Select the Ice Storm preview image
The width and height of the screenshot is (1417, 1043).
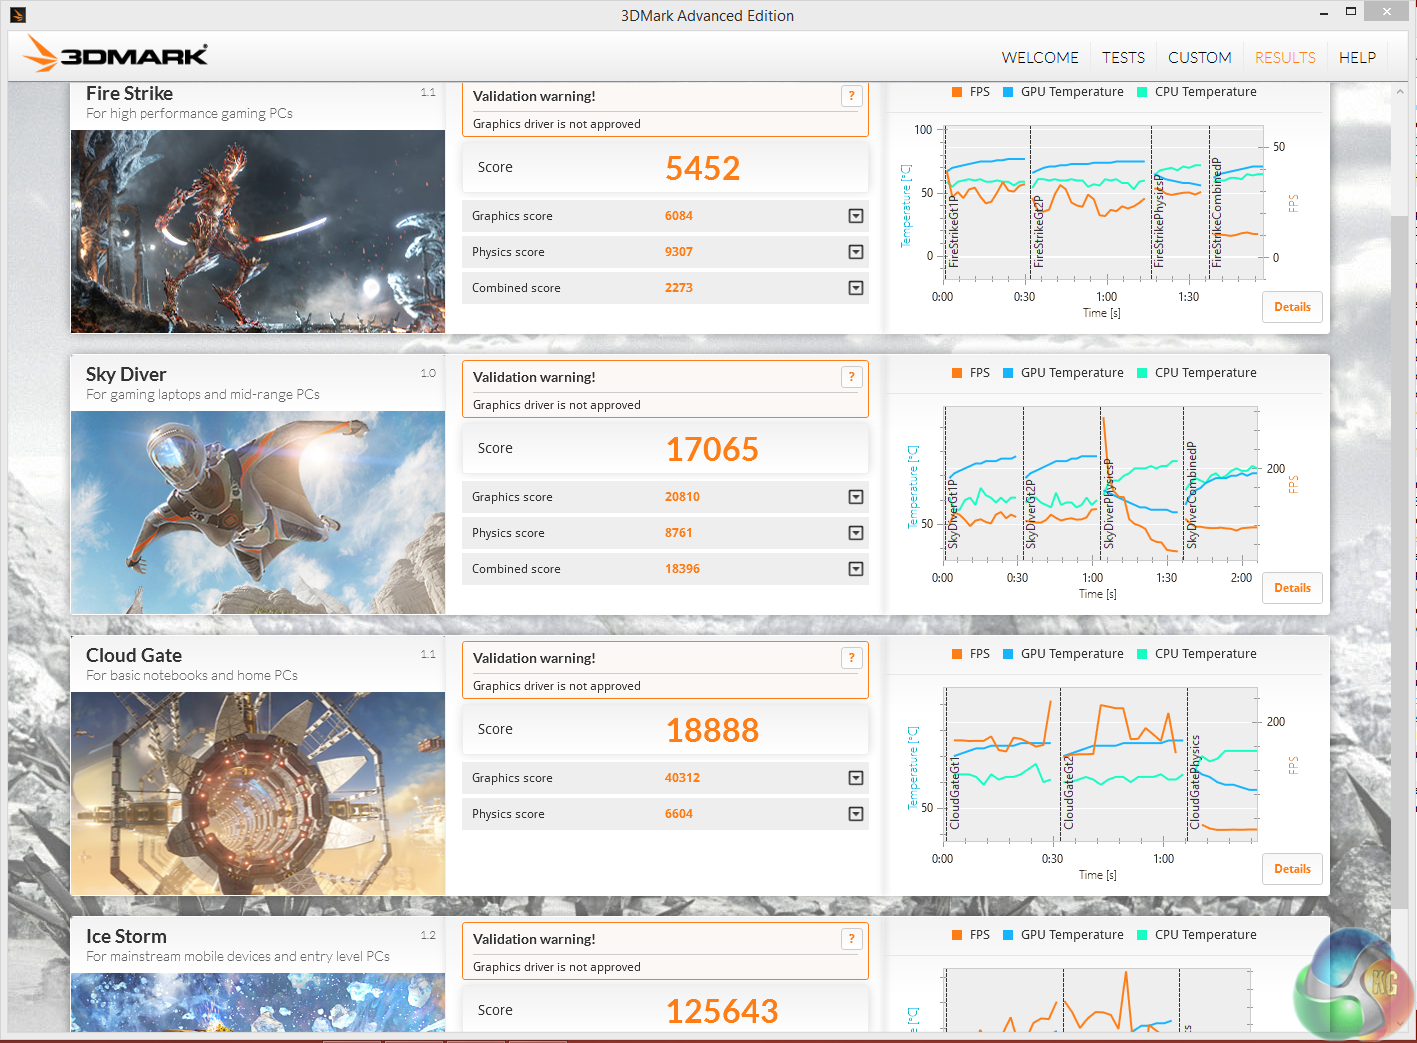click(x=258, y=1002)
